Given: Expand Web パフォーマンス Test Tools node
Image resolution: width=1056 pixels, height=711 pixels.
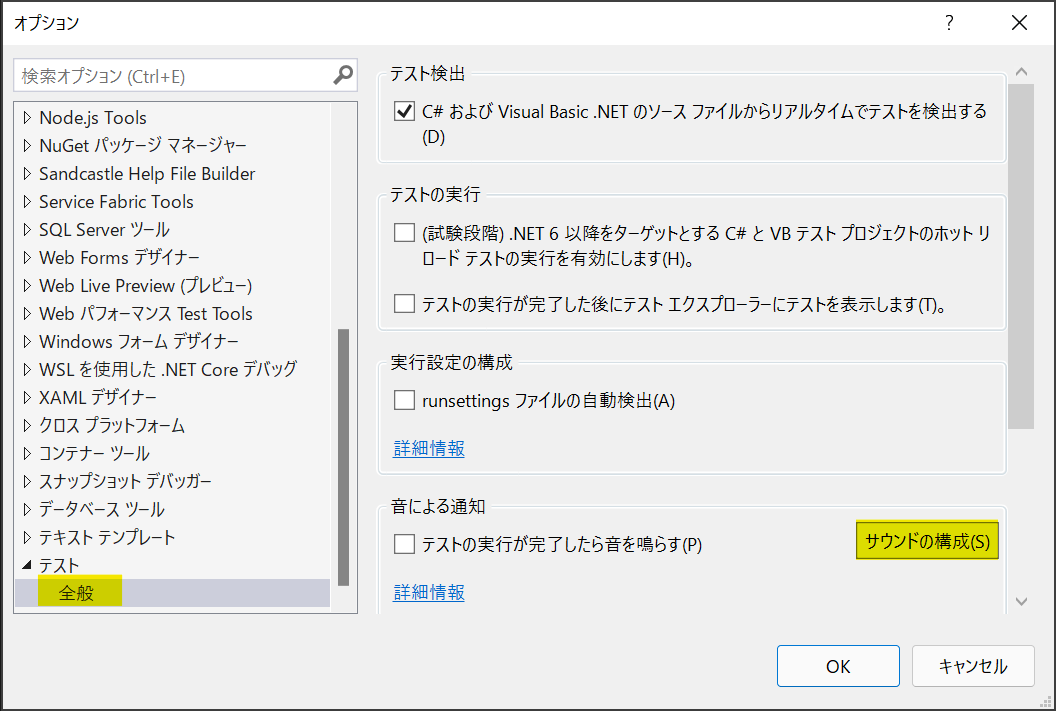Looking at the screenshot, I should [x=27, y=313].
